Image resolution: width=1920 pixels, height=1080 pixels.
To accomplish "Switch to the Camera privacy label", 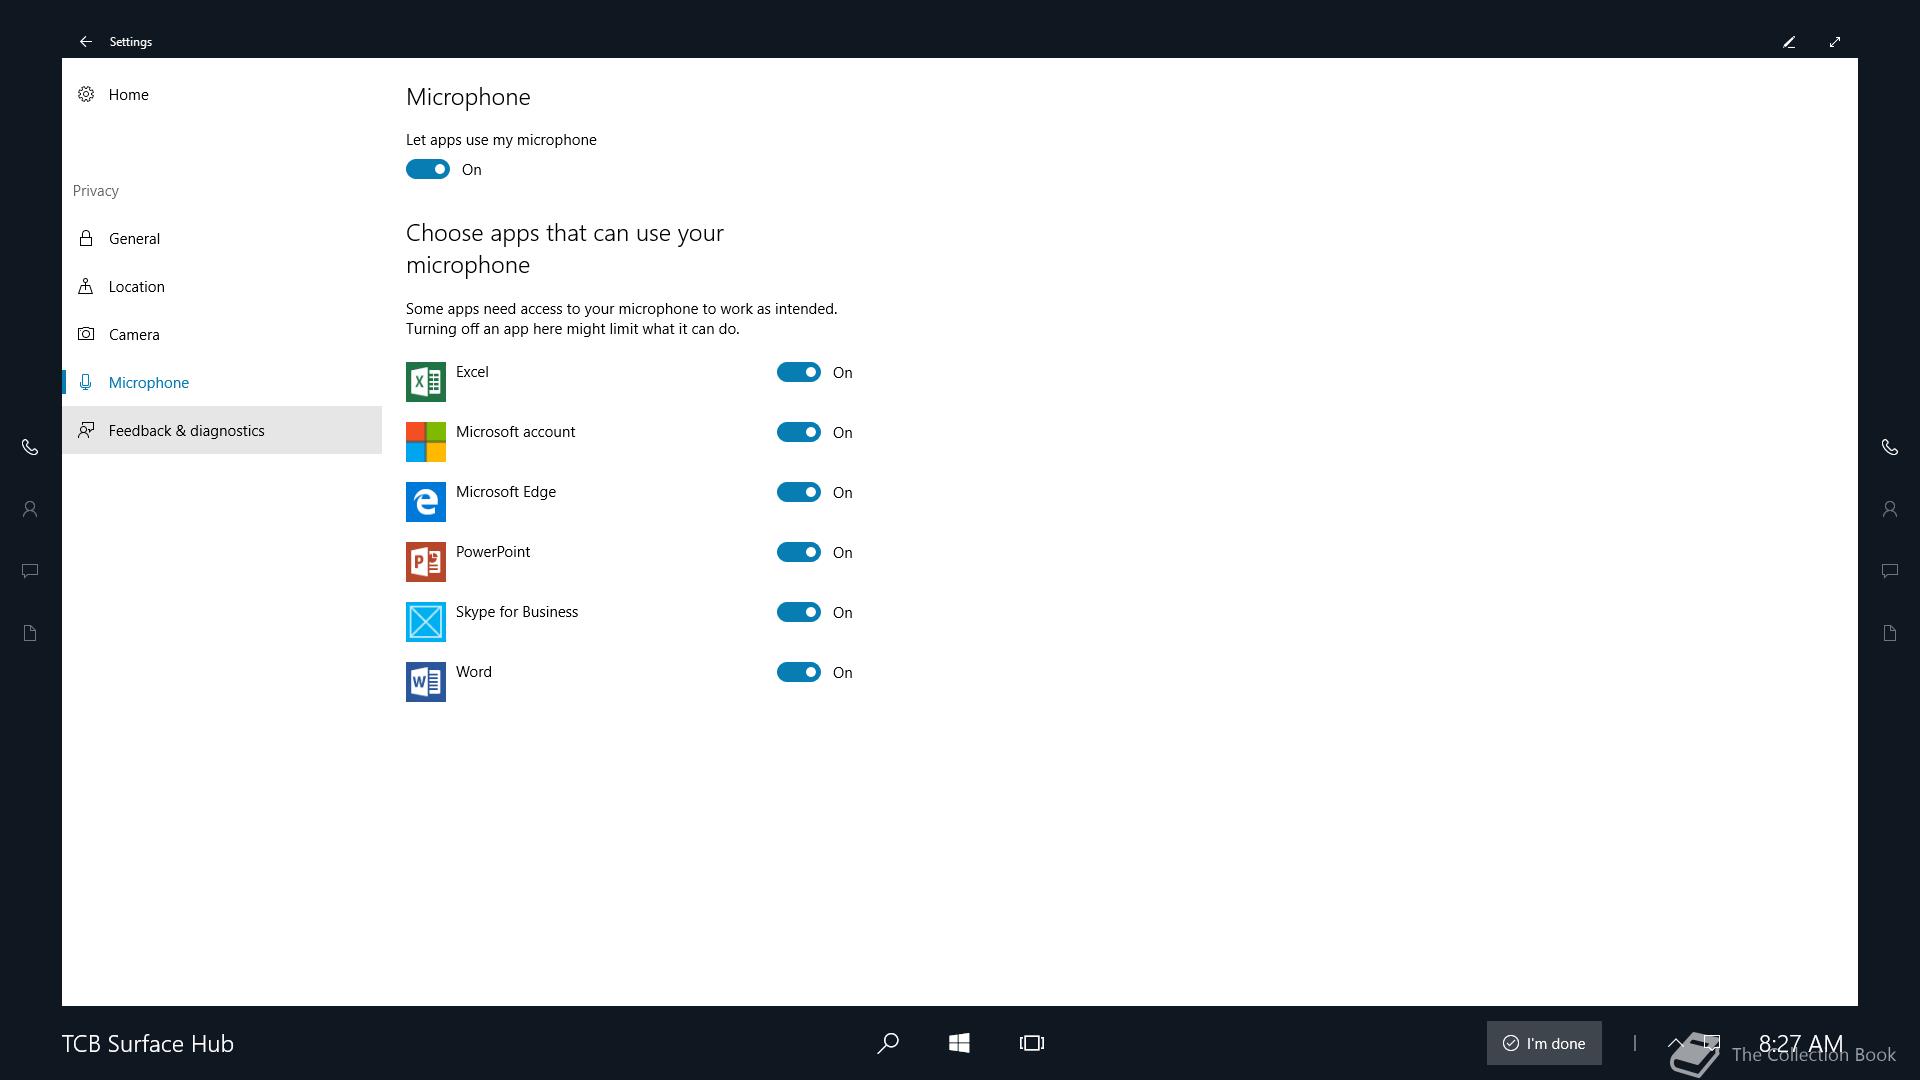I will pos(134,334).
